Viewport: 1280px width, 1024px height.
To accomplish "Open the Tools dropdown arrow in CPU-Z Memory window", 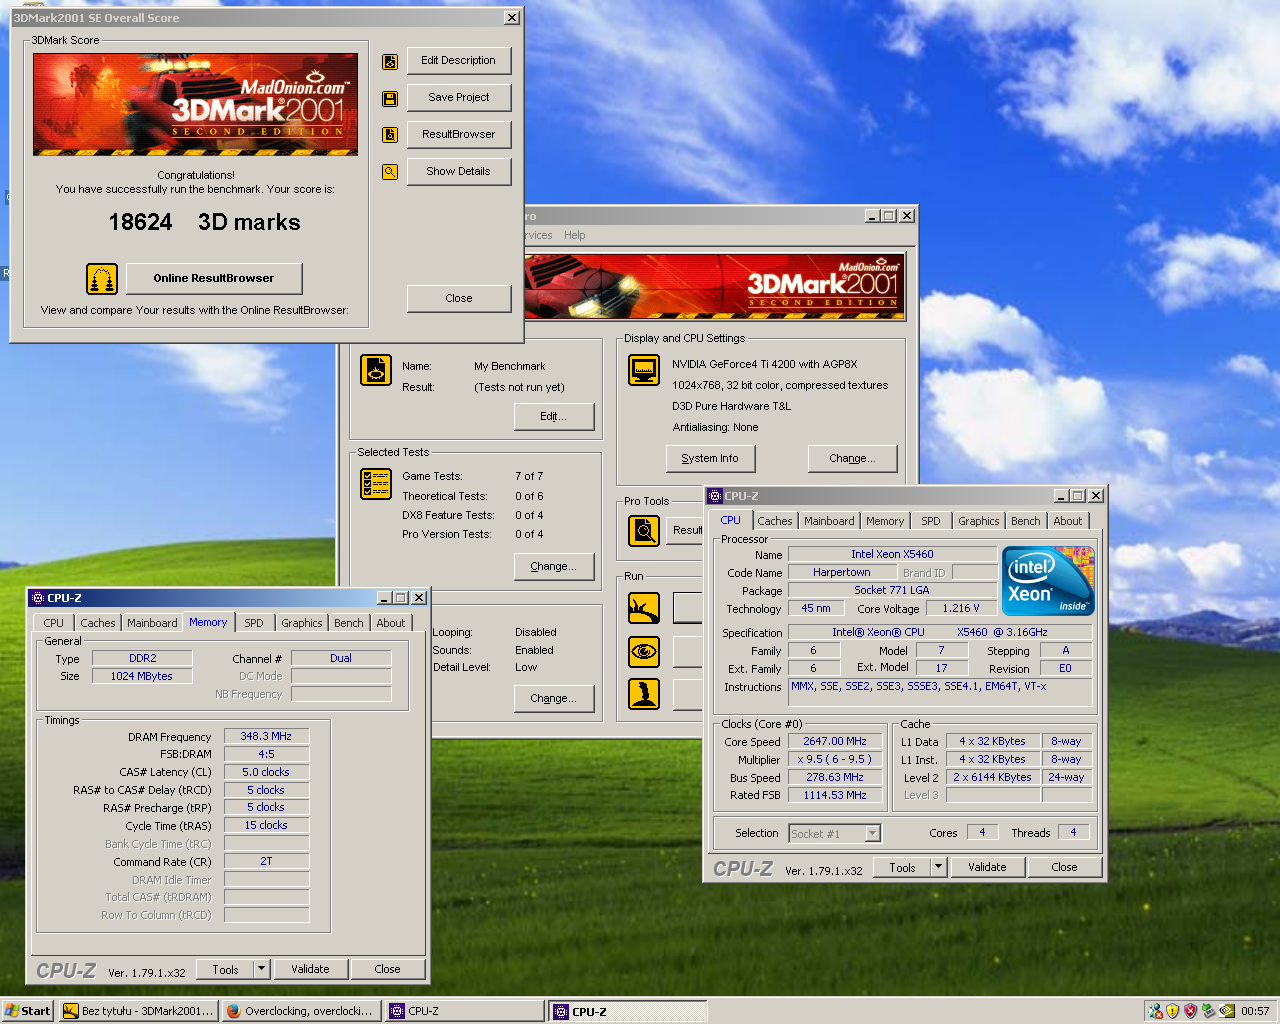I will click(261, 969).
